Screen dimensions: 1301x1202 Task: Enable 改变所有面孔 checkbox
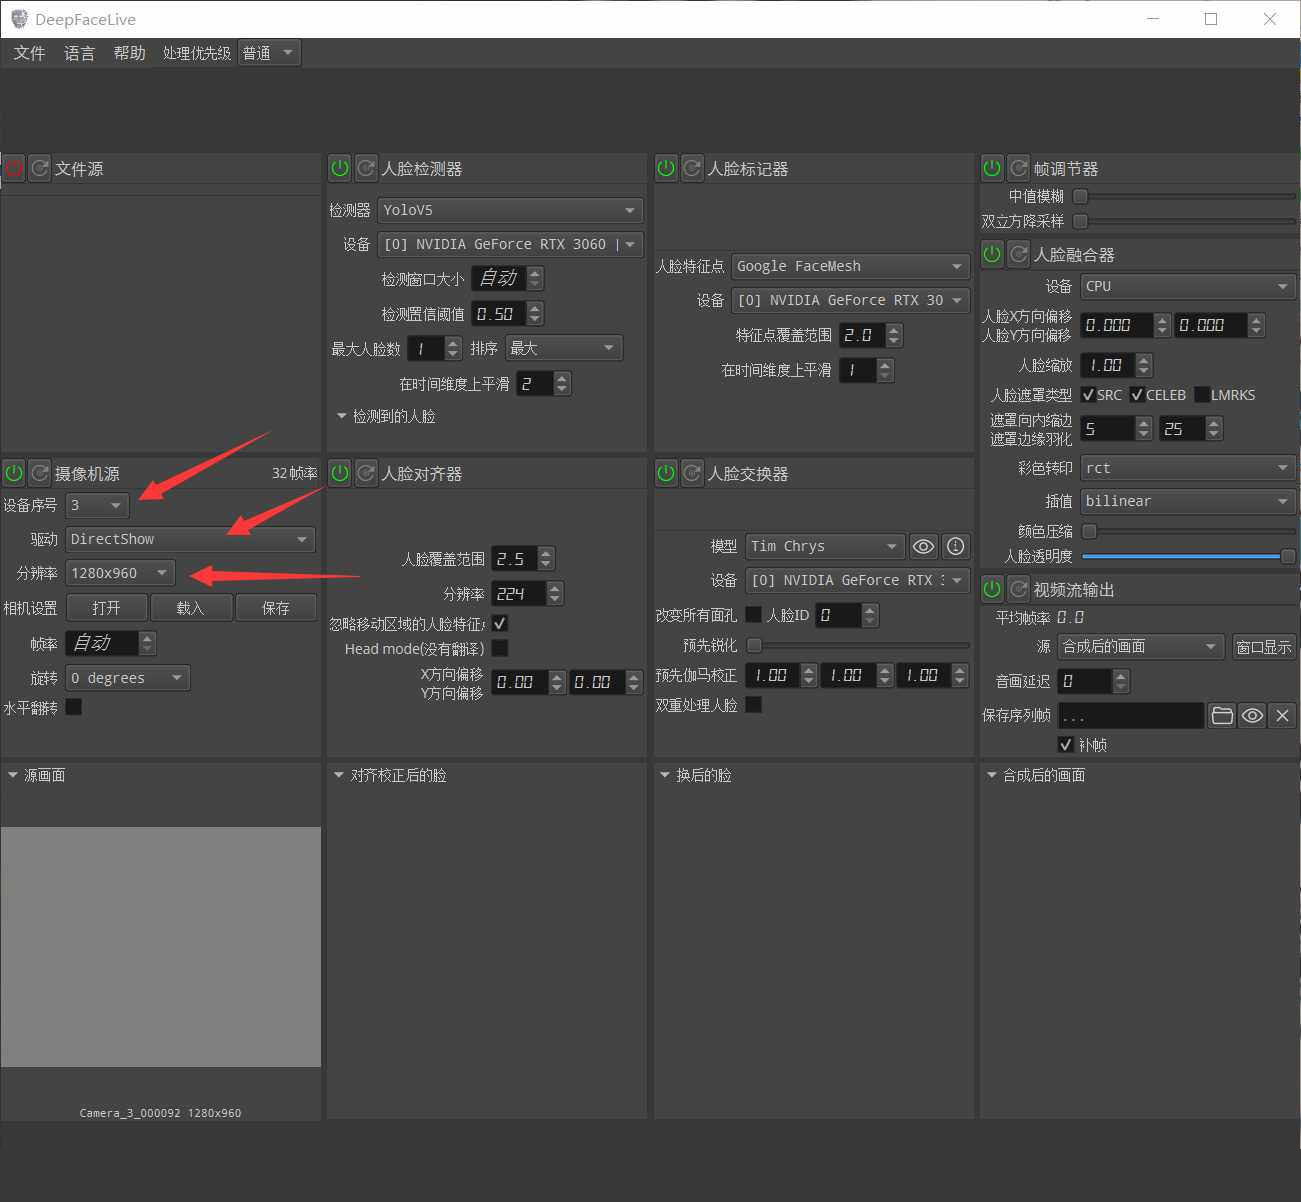[753, 615]
